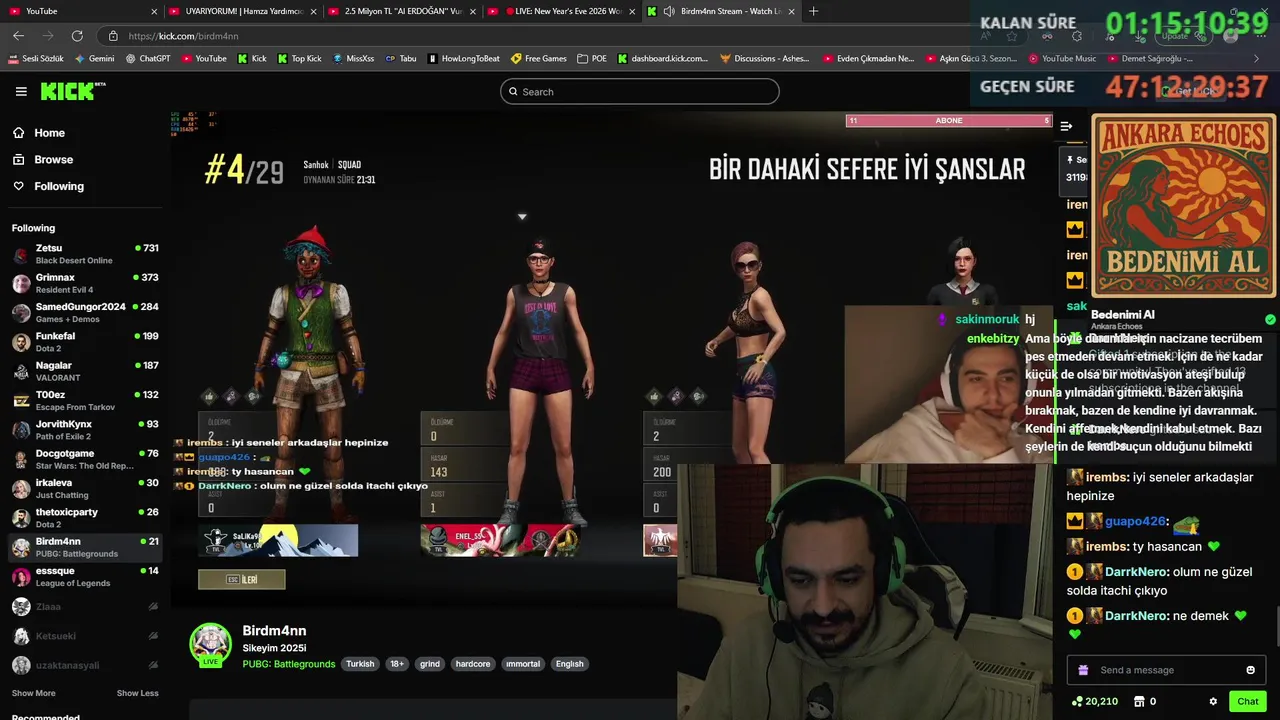Expand following list with Show More
1280x720 pixels.
(x=33, y=693)
